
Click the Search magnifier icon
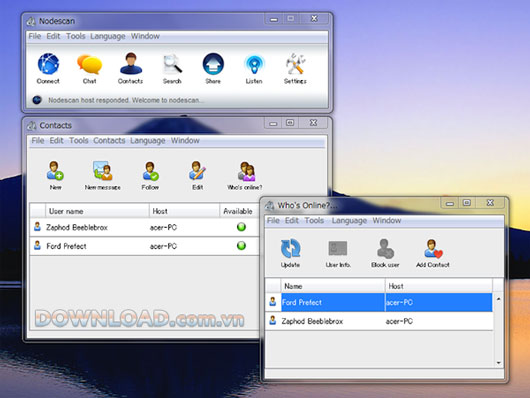coord(172,64)
